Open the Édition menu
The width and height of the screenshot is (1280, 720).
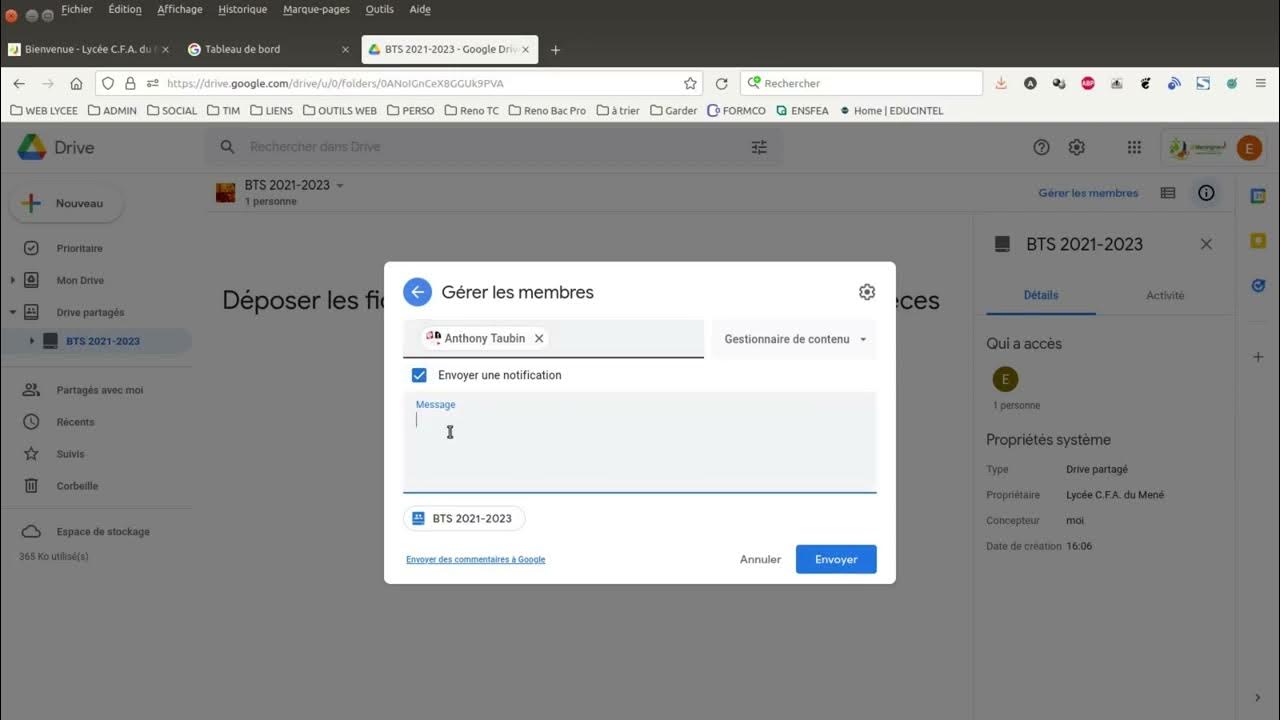pyautogui.click(x=125, y=9)
